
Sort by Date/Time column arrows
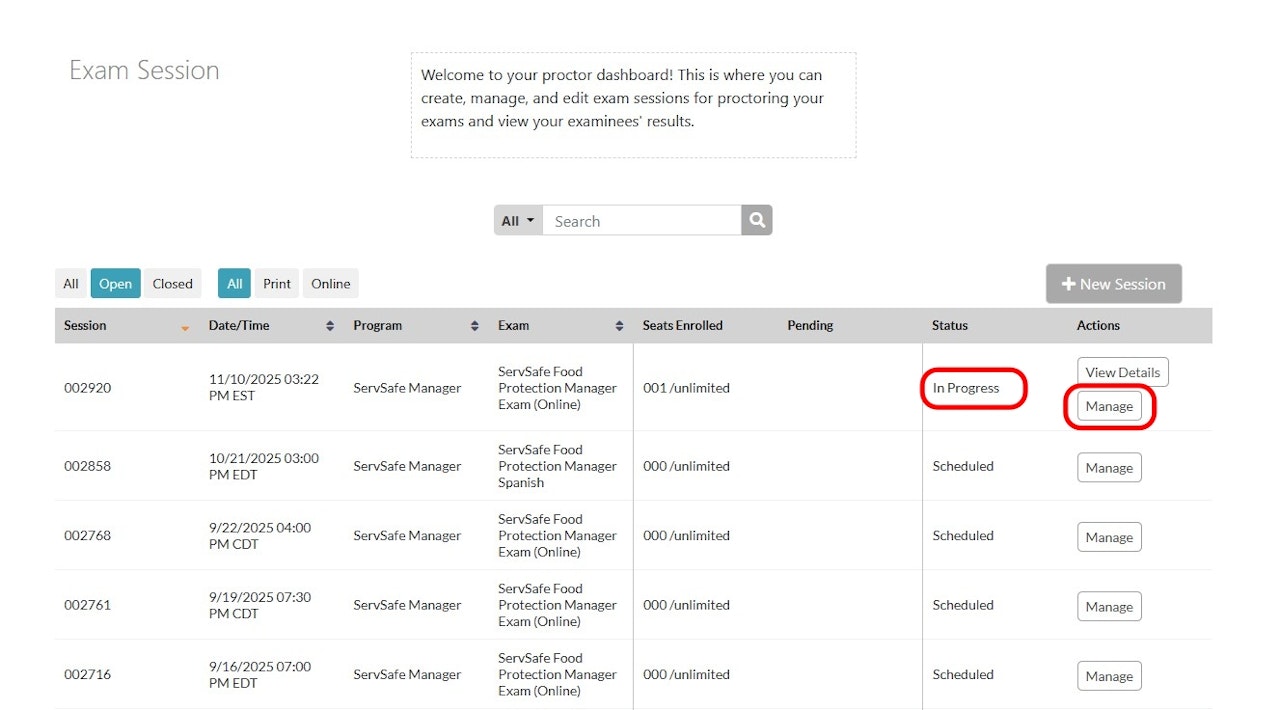pyautogui.click(x=330, y=326)
